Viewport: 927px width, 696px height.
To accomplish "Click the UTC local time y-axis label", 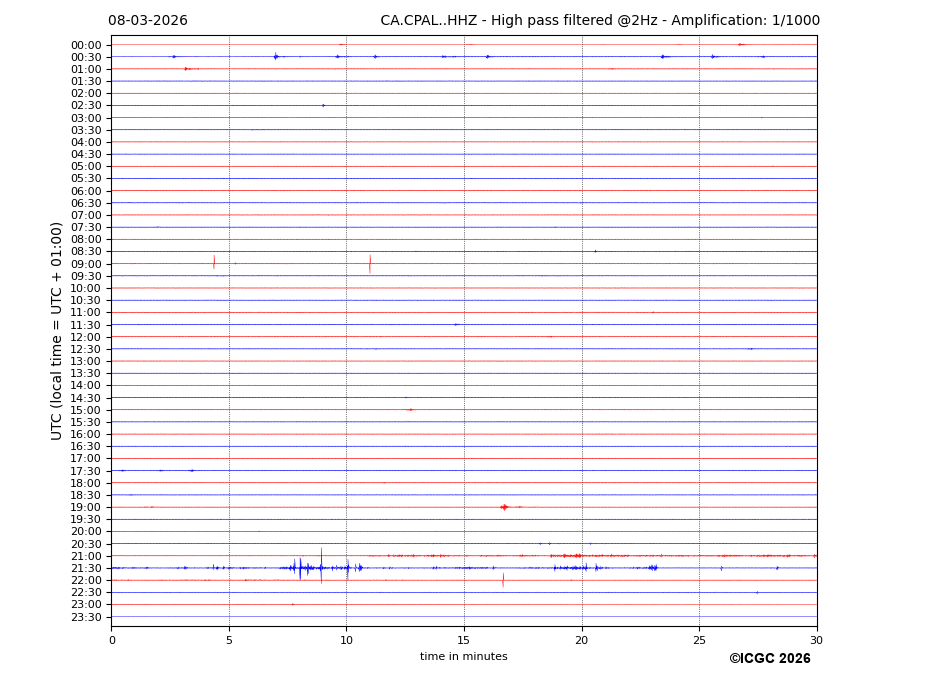I will click(x=57, y=330).
